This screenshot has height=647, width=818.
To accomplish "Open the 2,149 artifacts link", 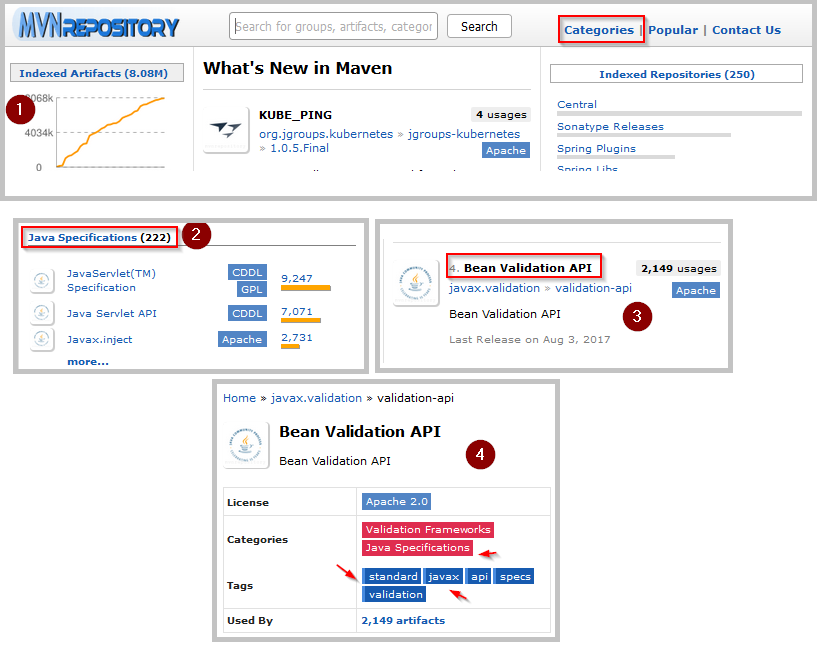I will pos(403,620).
